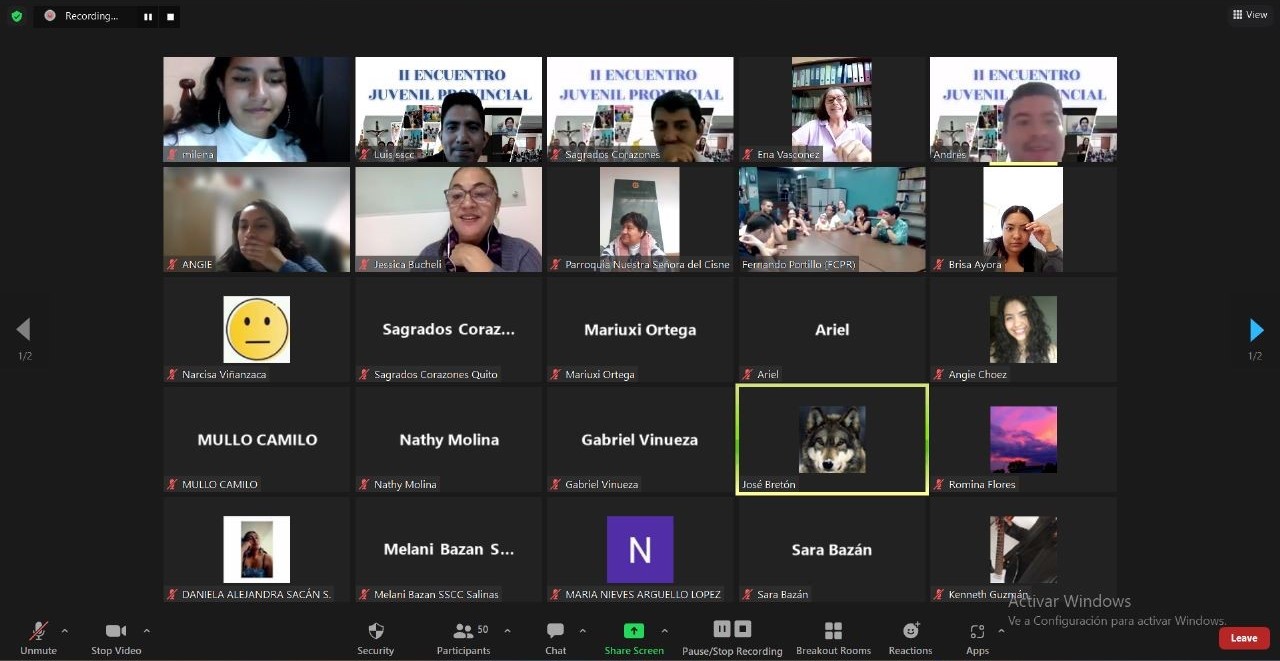Click muted mic icon beside Gabriel Vinueza

[x=556, y=484]
